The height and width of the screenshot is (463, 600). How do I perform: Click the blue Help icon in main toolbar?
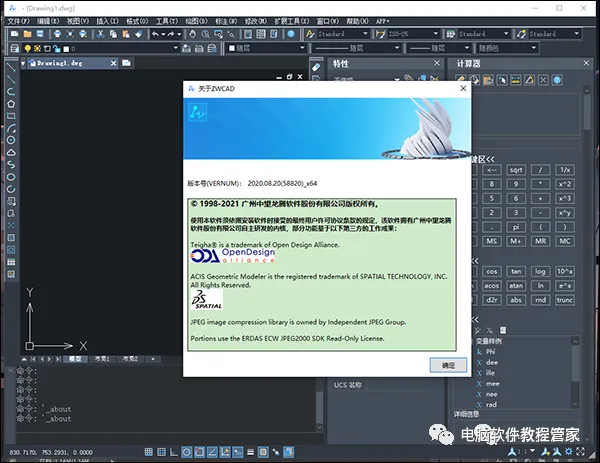(291, 34)
